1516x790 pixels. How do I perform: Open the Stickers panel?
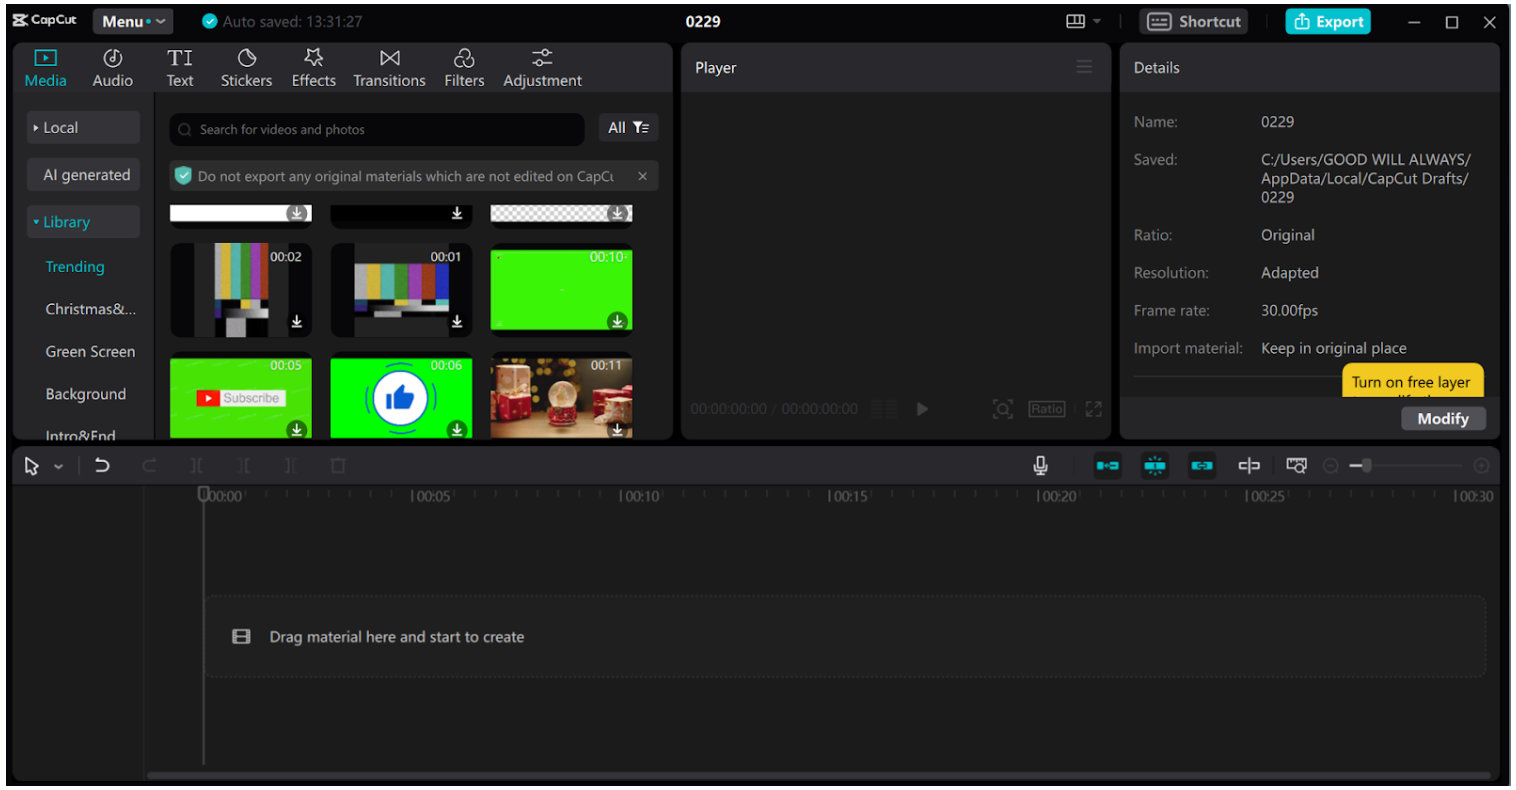(246, 67)
